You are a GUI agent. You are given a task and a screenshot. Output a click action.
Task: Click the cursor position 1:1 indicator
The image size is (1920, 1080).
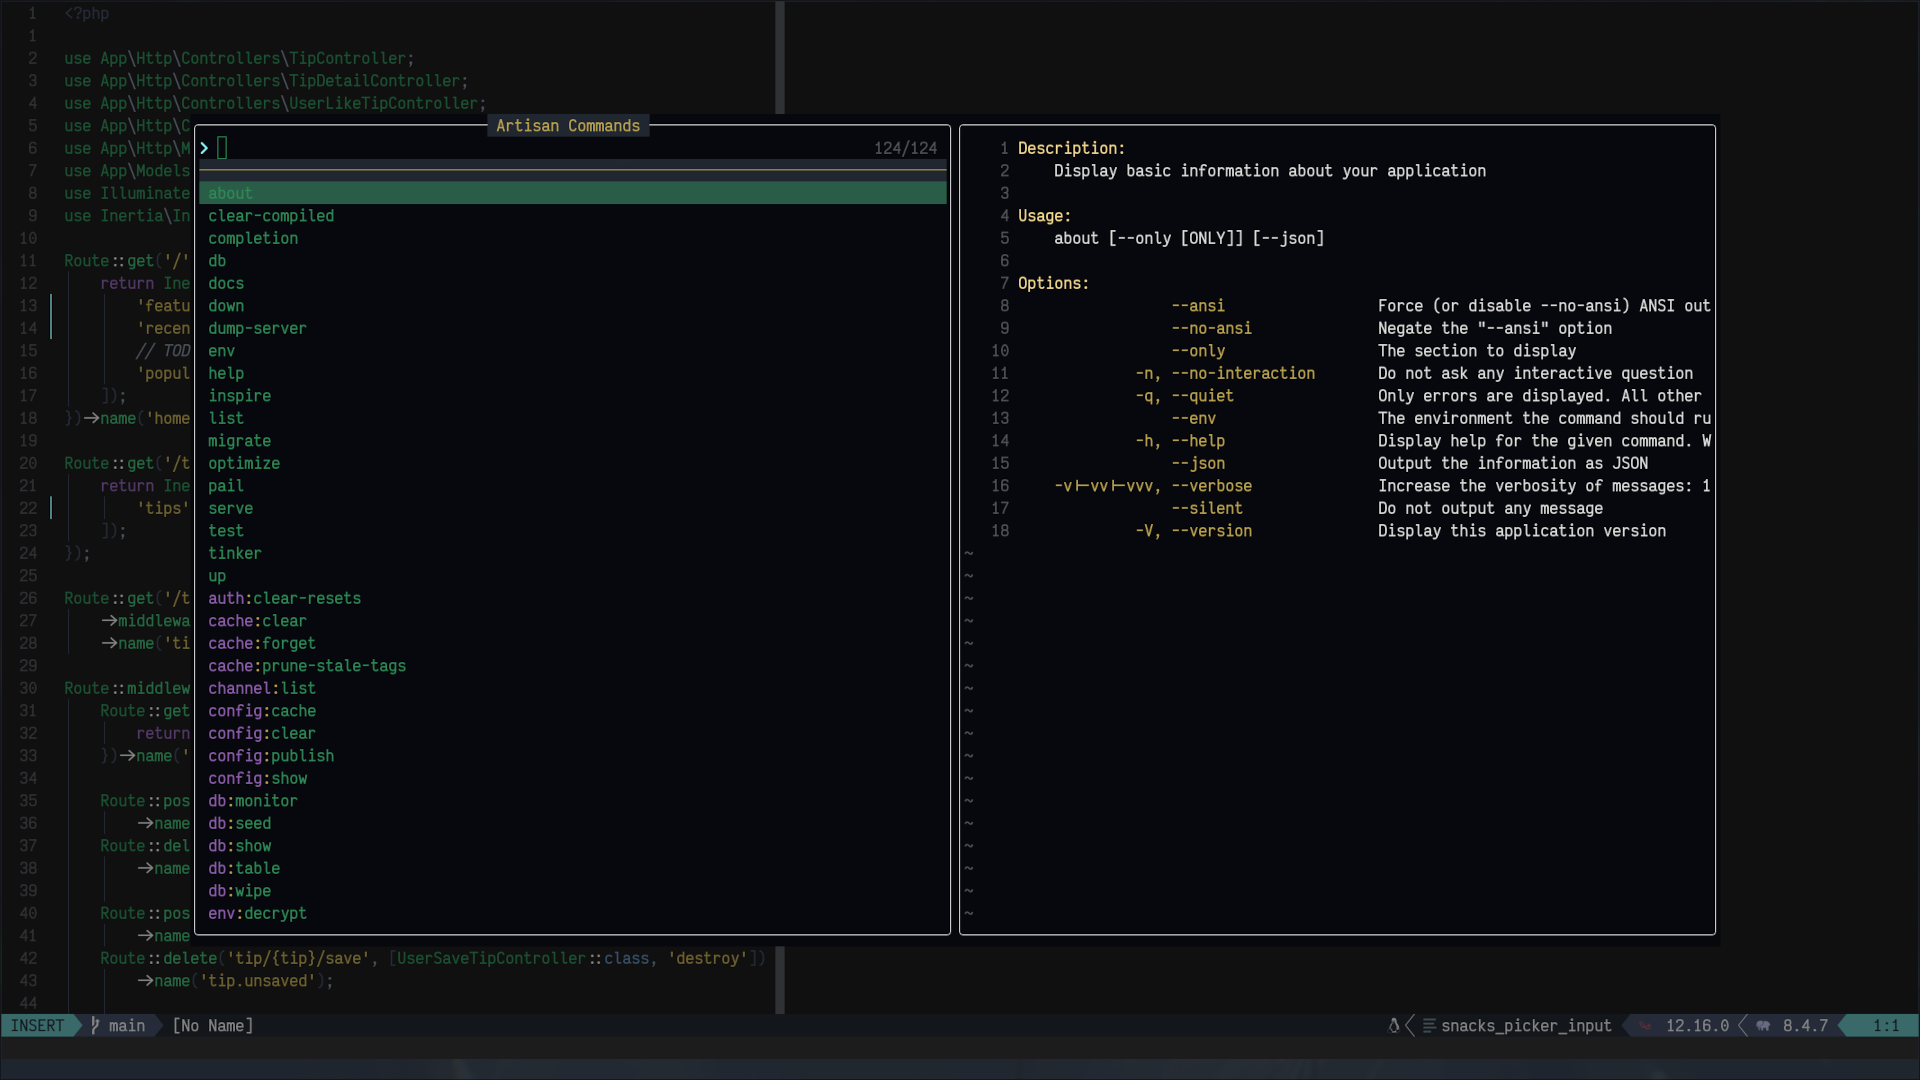1885,1026
